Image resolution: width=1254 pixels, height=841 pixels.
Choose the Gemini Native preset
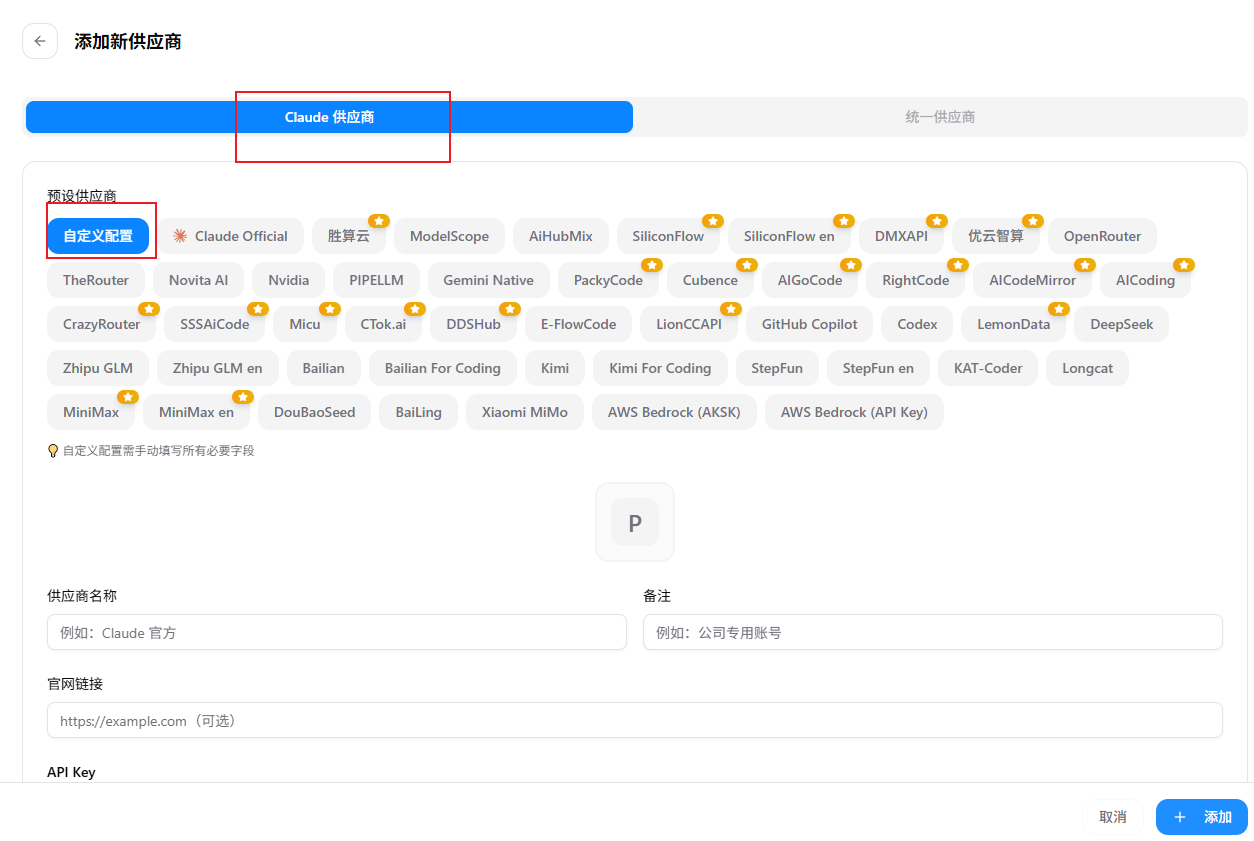click(x=488, y=280)
